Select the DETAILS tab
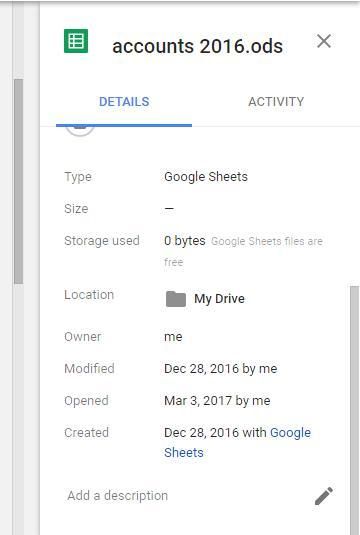Image resolution: width=360 pixels, height=535 pixels. (x=124, y=102)
